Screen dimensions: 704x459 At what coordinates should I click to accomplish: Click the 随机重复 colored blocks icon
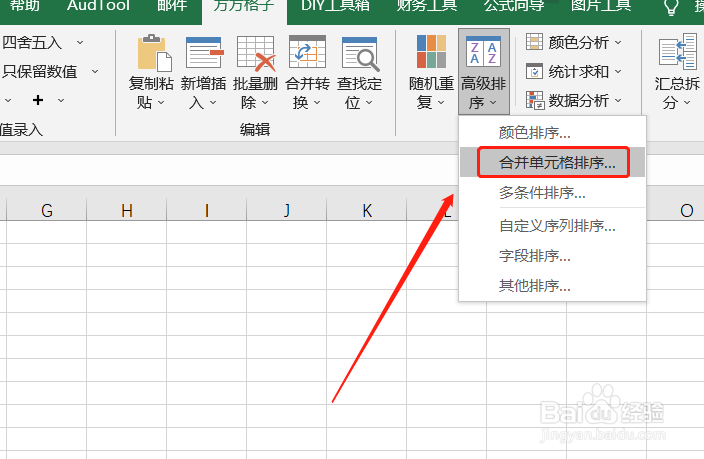(431, 52)
